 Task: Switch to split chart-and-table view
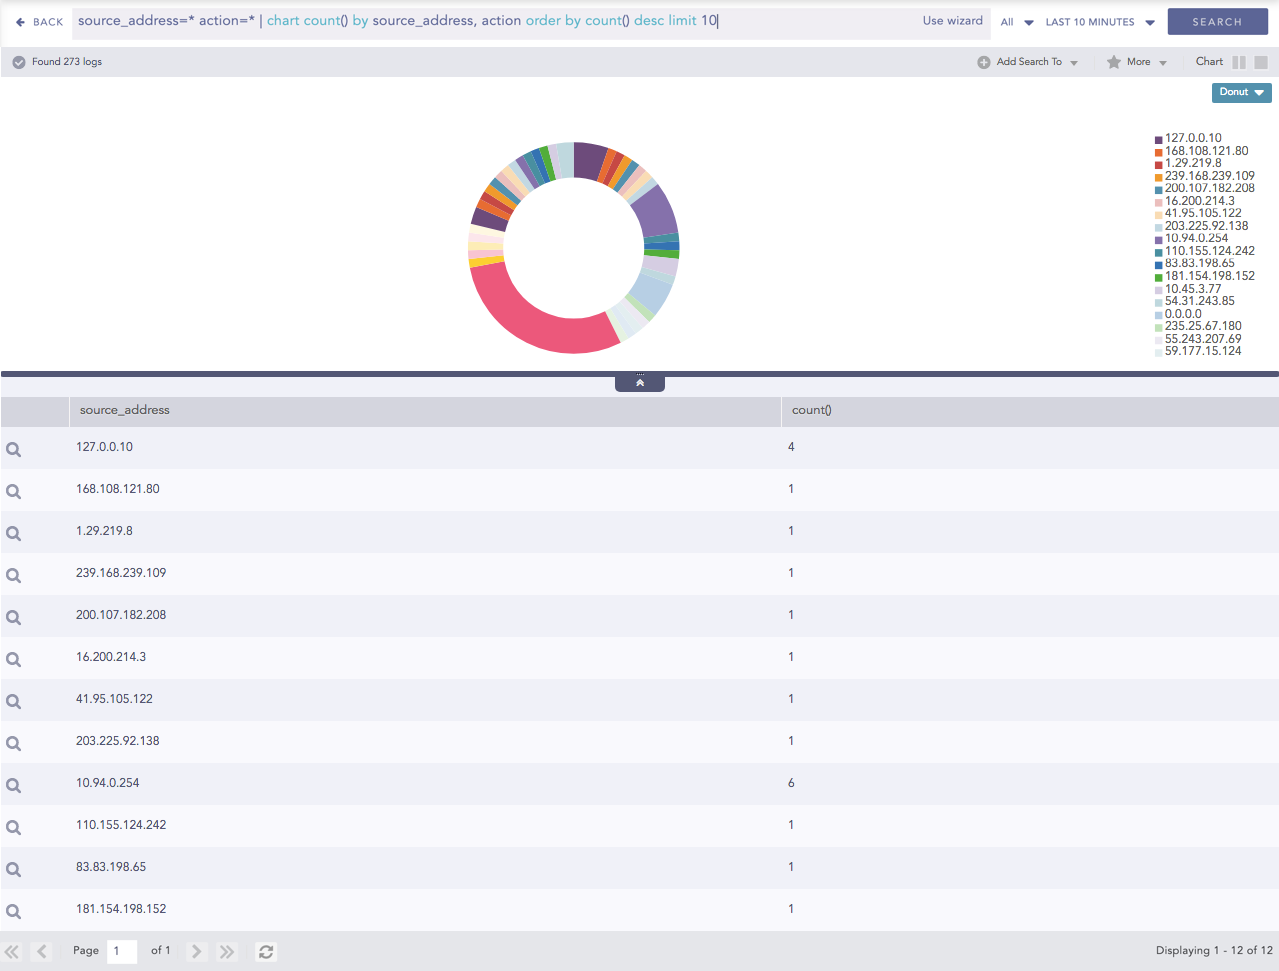tap(1239, 62)
